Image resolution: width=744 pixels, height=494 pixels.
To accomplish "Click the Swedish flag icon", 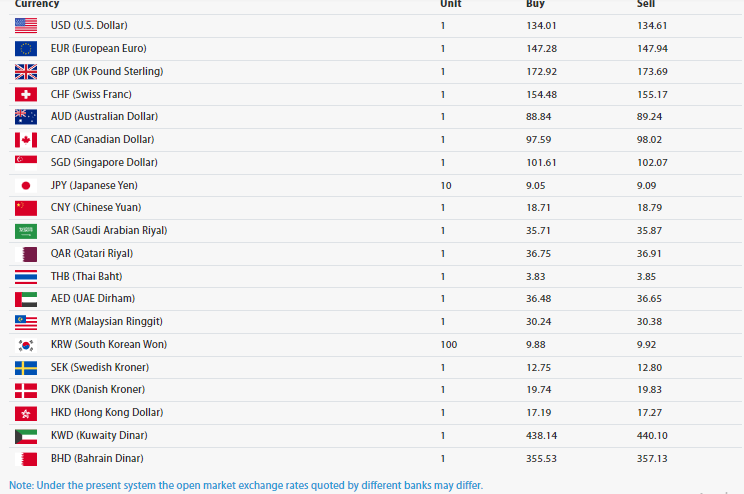I will [26, 367].
